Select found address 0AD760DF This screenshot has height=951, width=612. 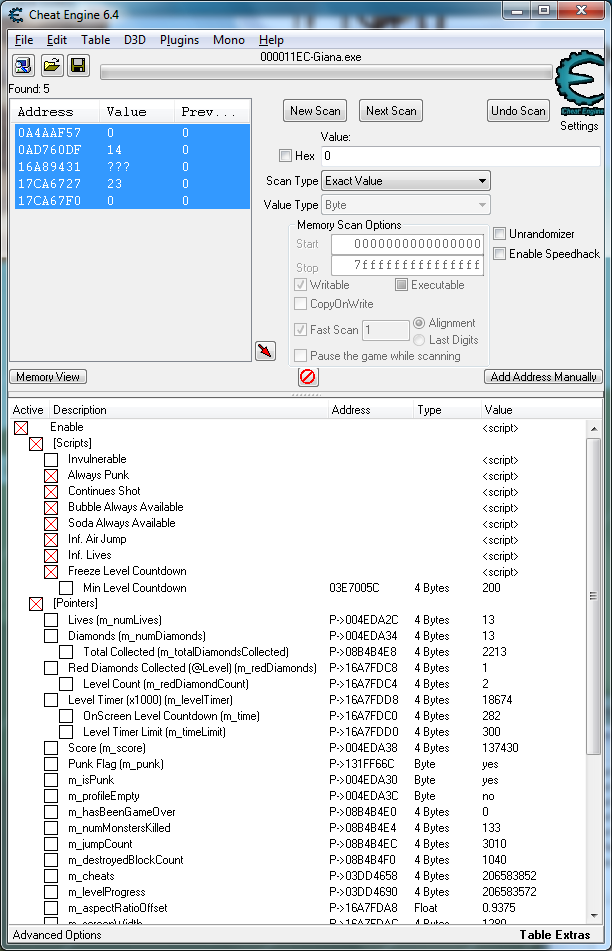(132, 150)
